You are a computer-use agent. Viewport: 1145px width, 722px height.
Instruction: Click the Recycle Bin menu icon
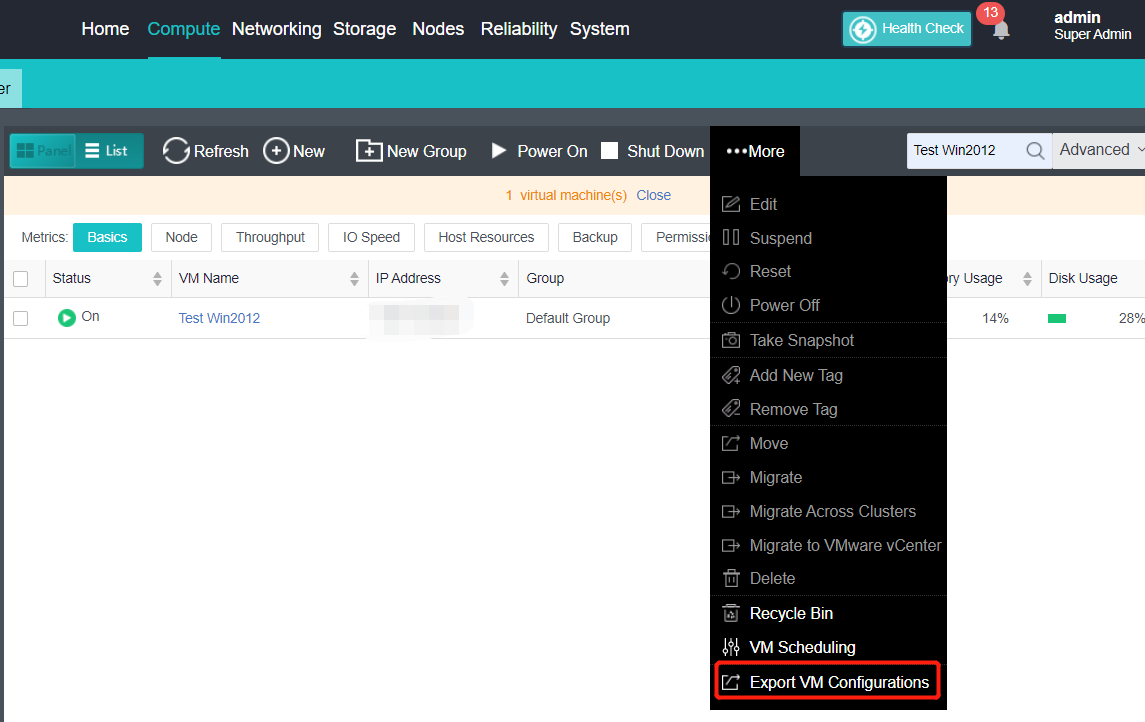(x=731, y=613)
